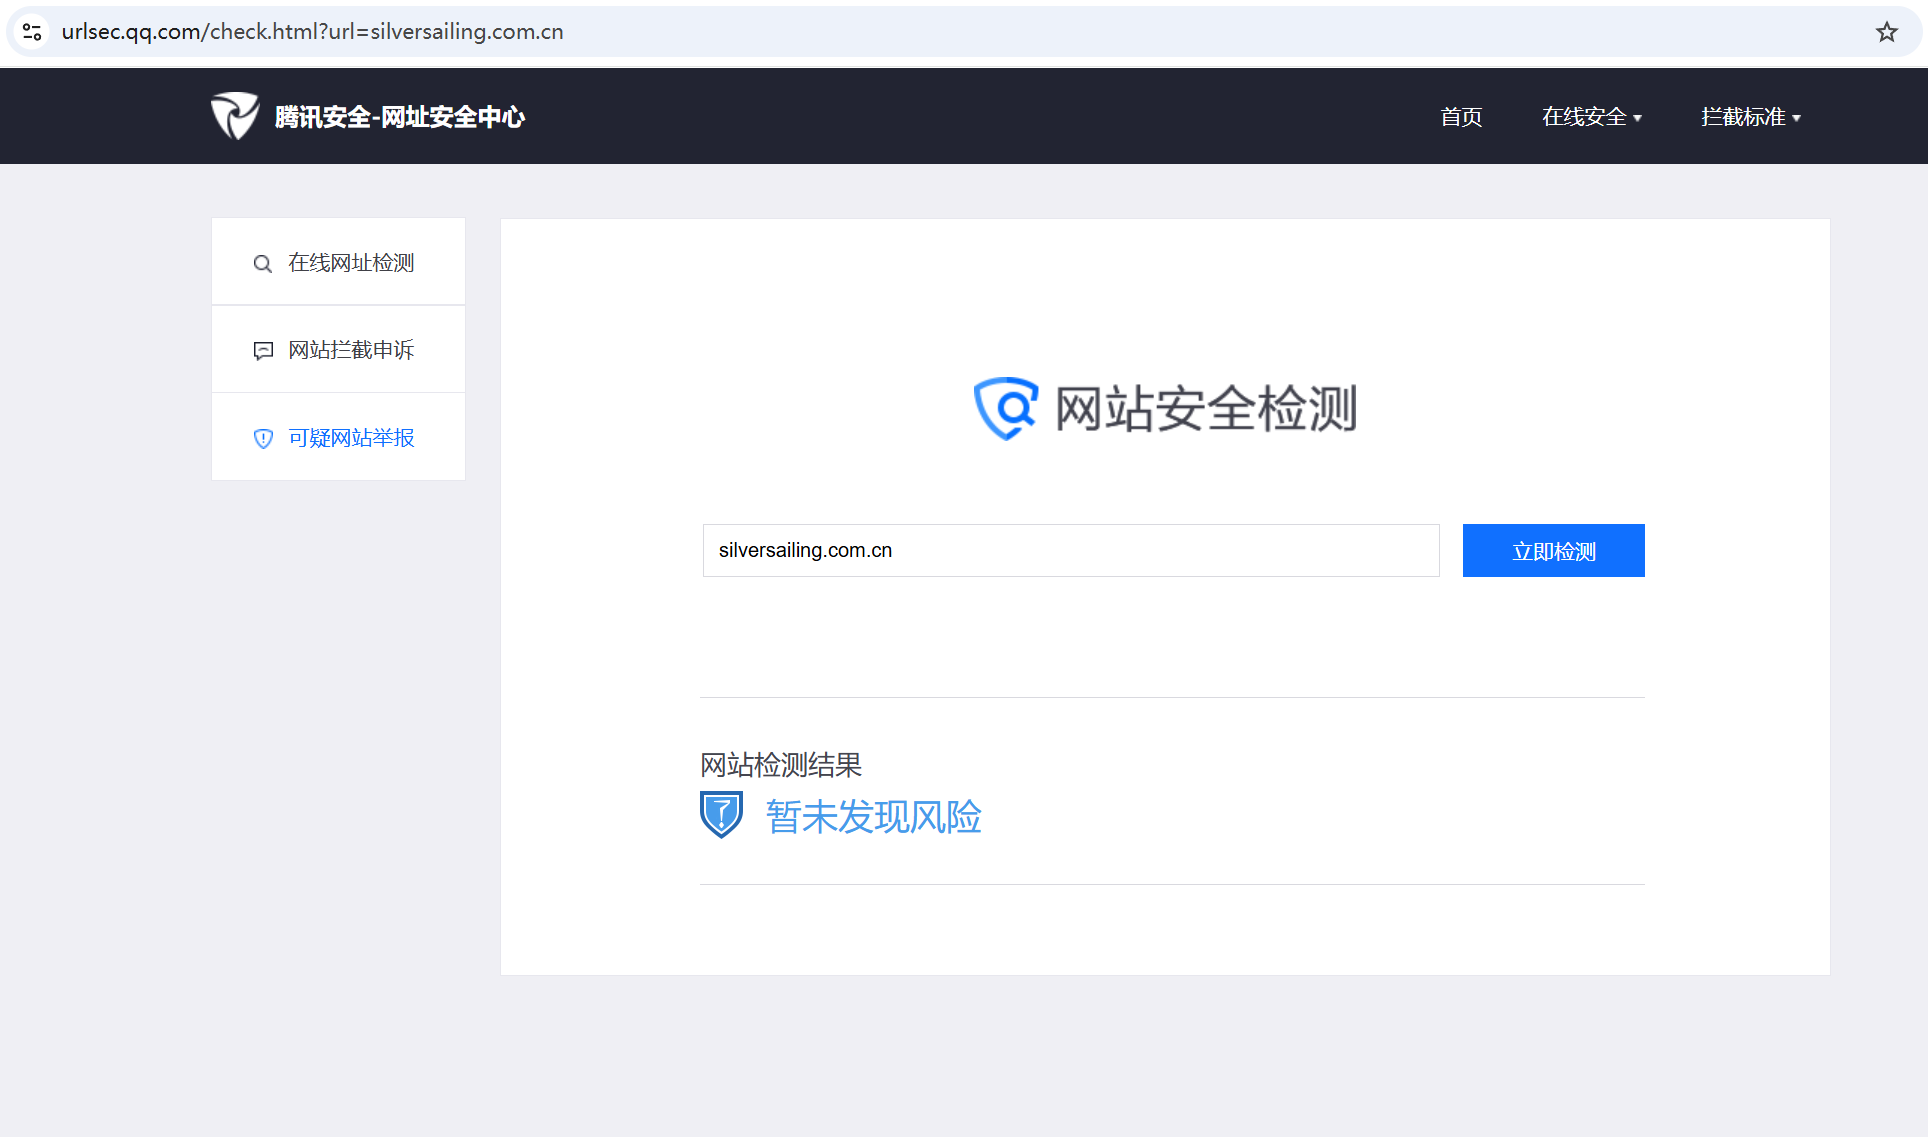
Task: Click the blue shield search logo
Action: tap(1005, 408)
